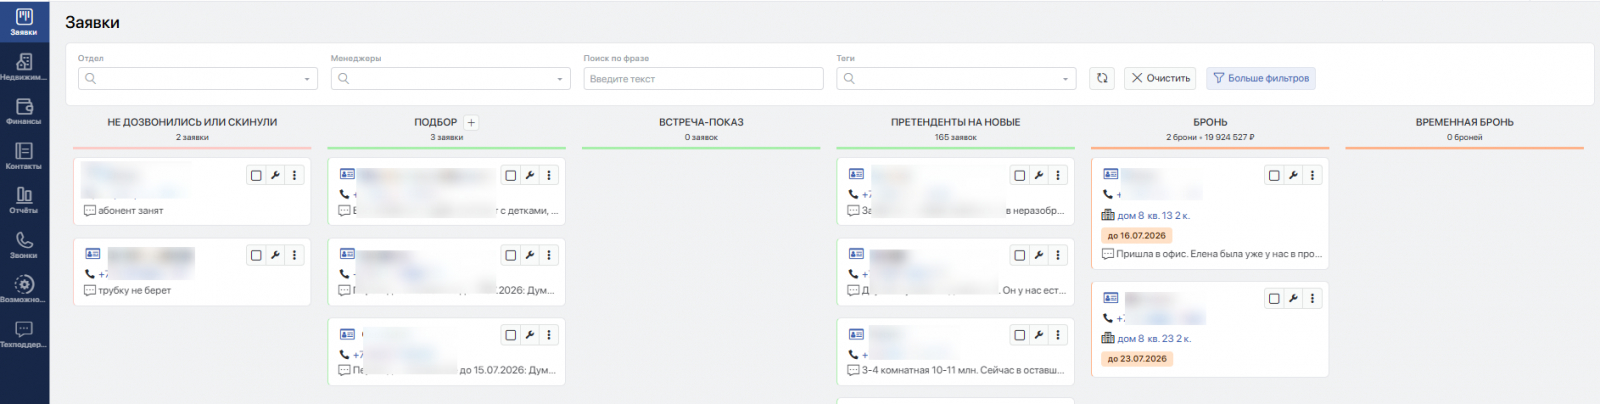The width and height of the screenshot is (1600, 404).
Task: Open the Финансы section in sidebar
Action: (x=24, y=110)
